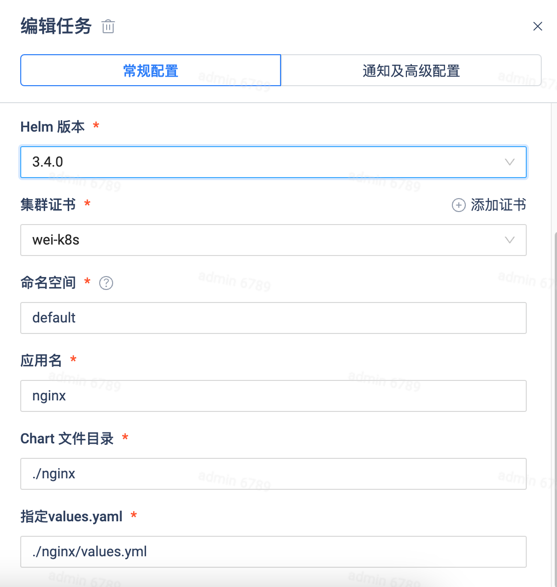Click the vertical scrollbar on the right edge
This screenshot has height=587, width=557.
coord(555,408)
